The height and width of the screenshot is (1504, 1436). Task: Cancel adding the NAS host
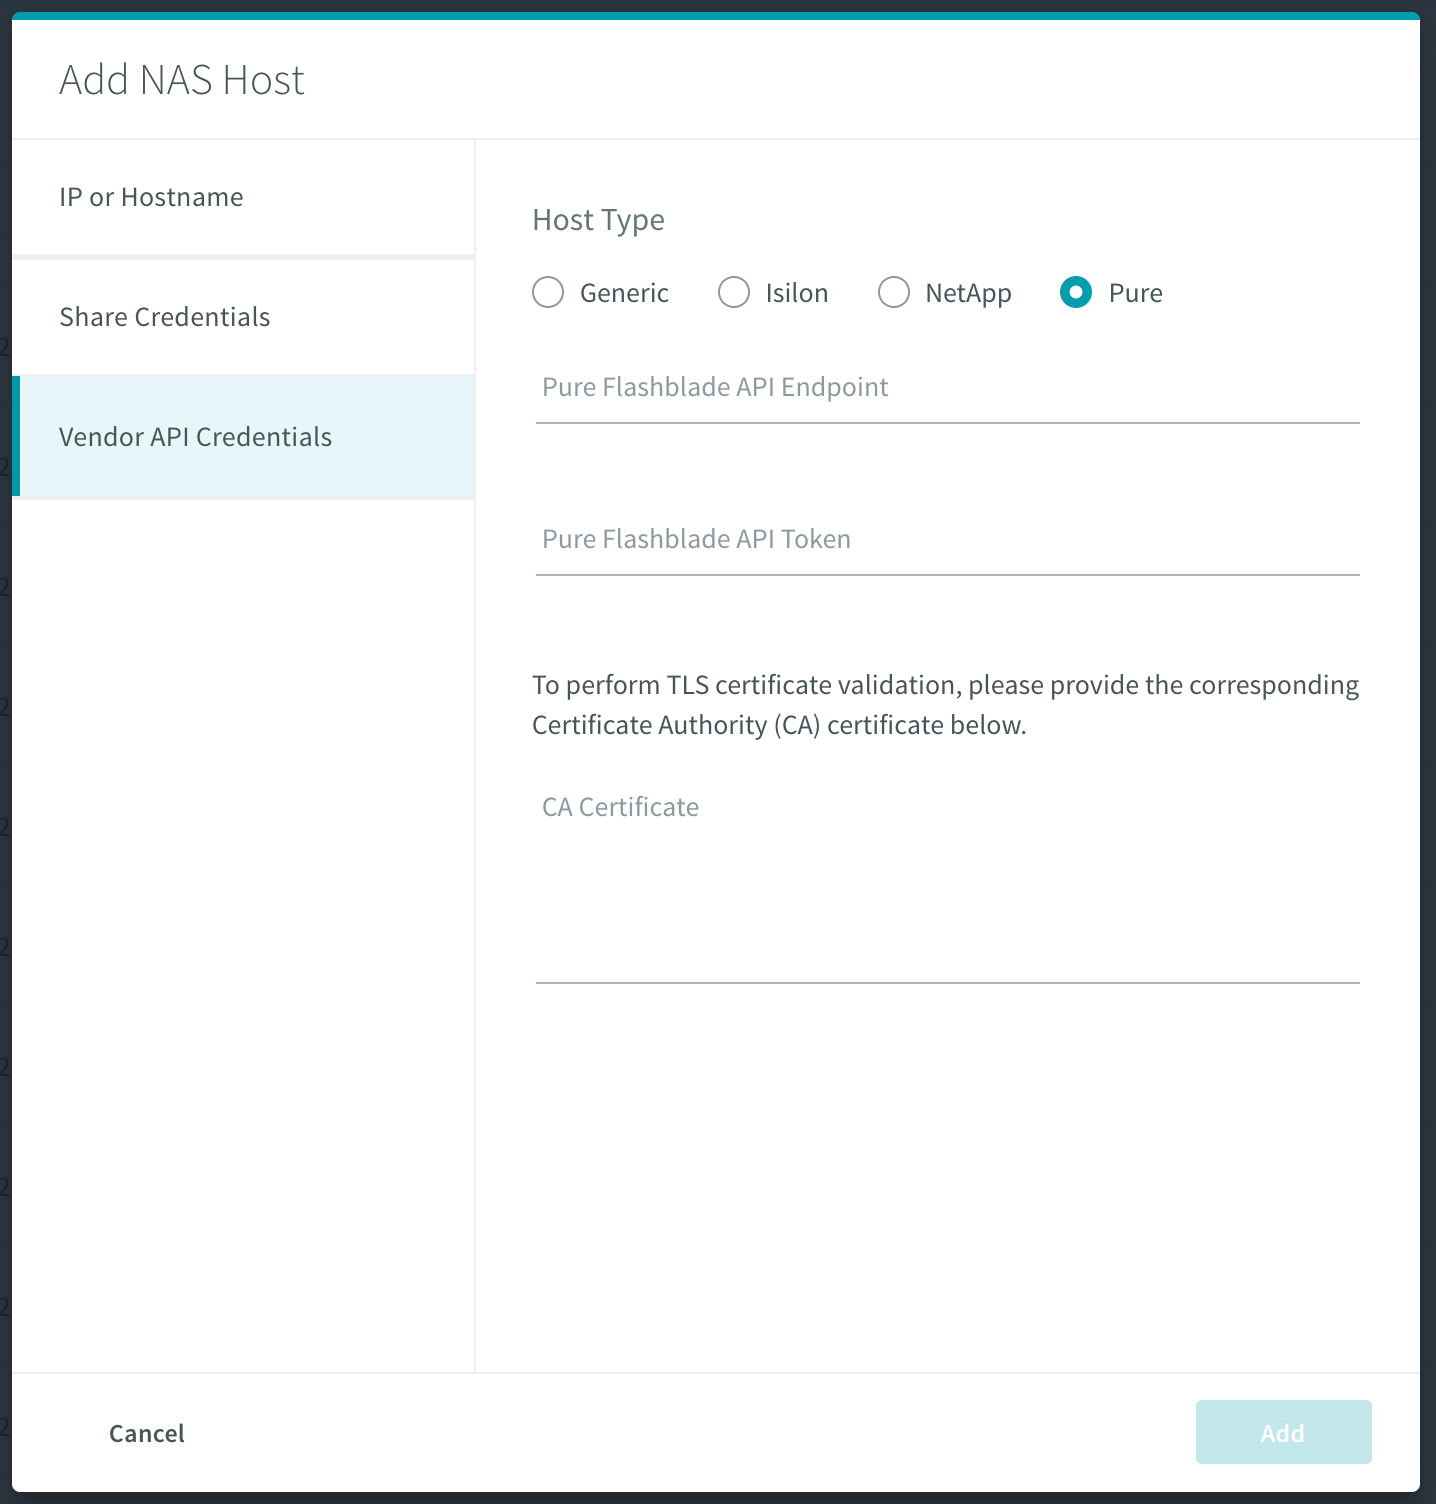(x=147, y=1433)
